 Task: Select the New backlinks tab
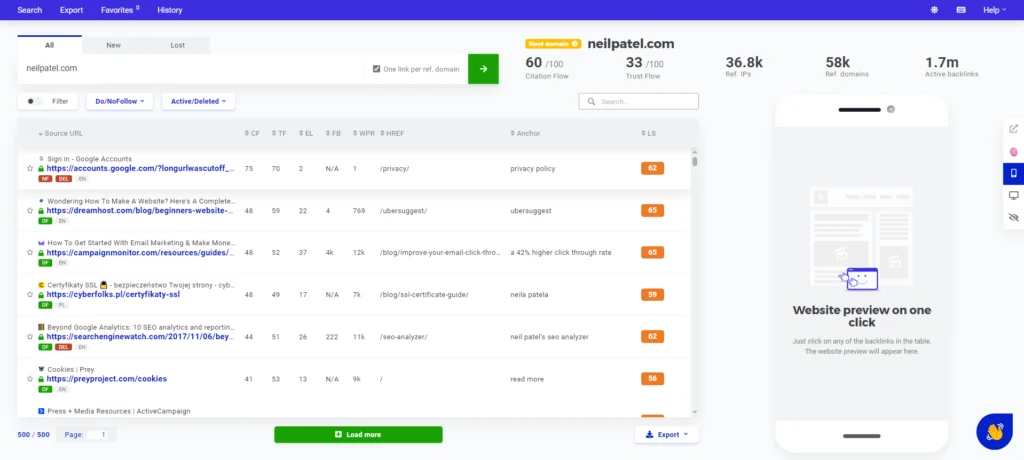[113, 45]
